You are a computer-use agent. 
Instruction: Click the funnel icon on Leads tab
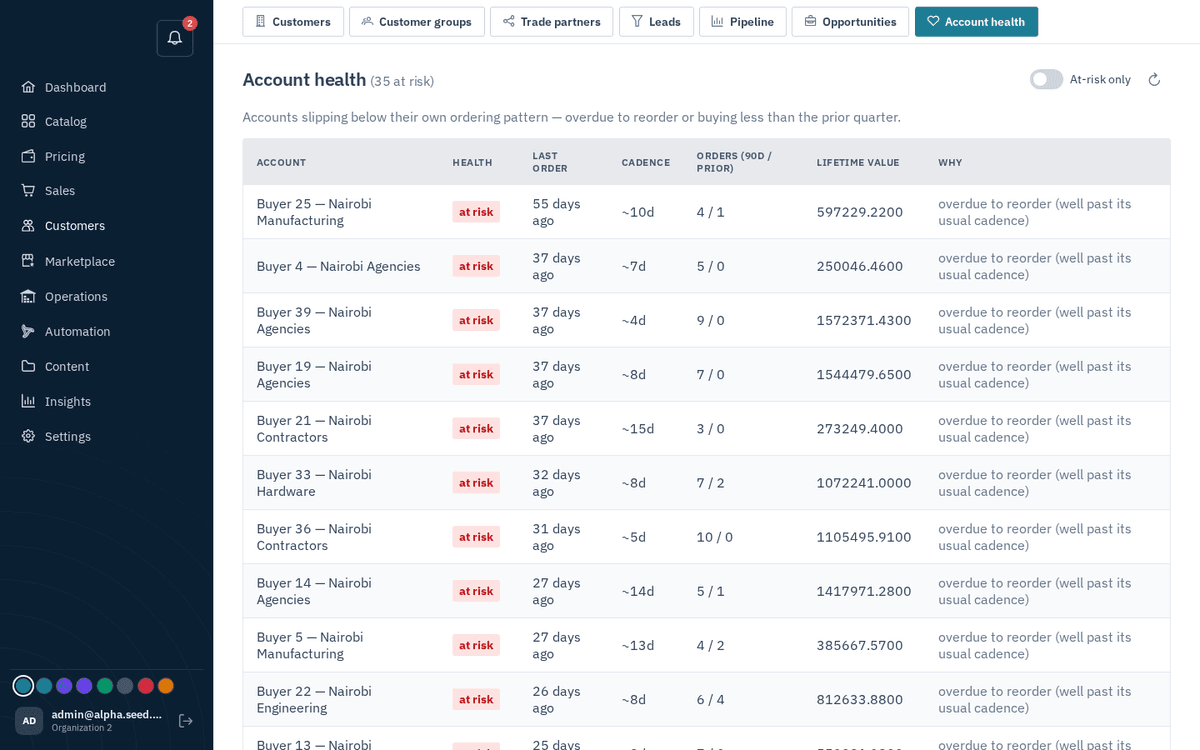[637, 21]
